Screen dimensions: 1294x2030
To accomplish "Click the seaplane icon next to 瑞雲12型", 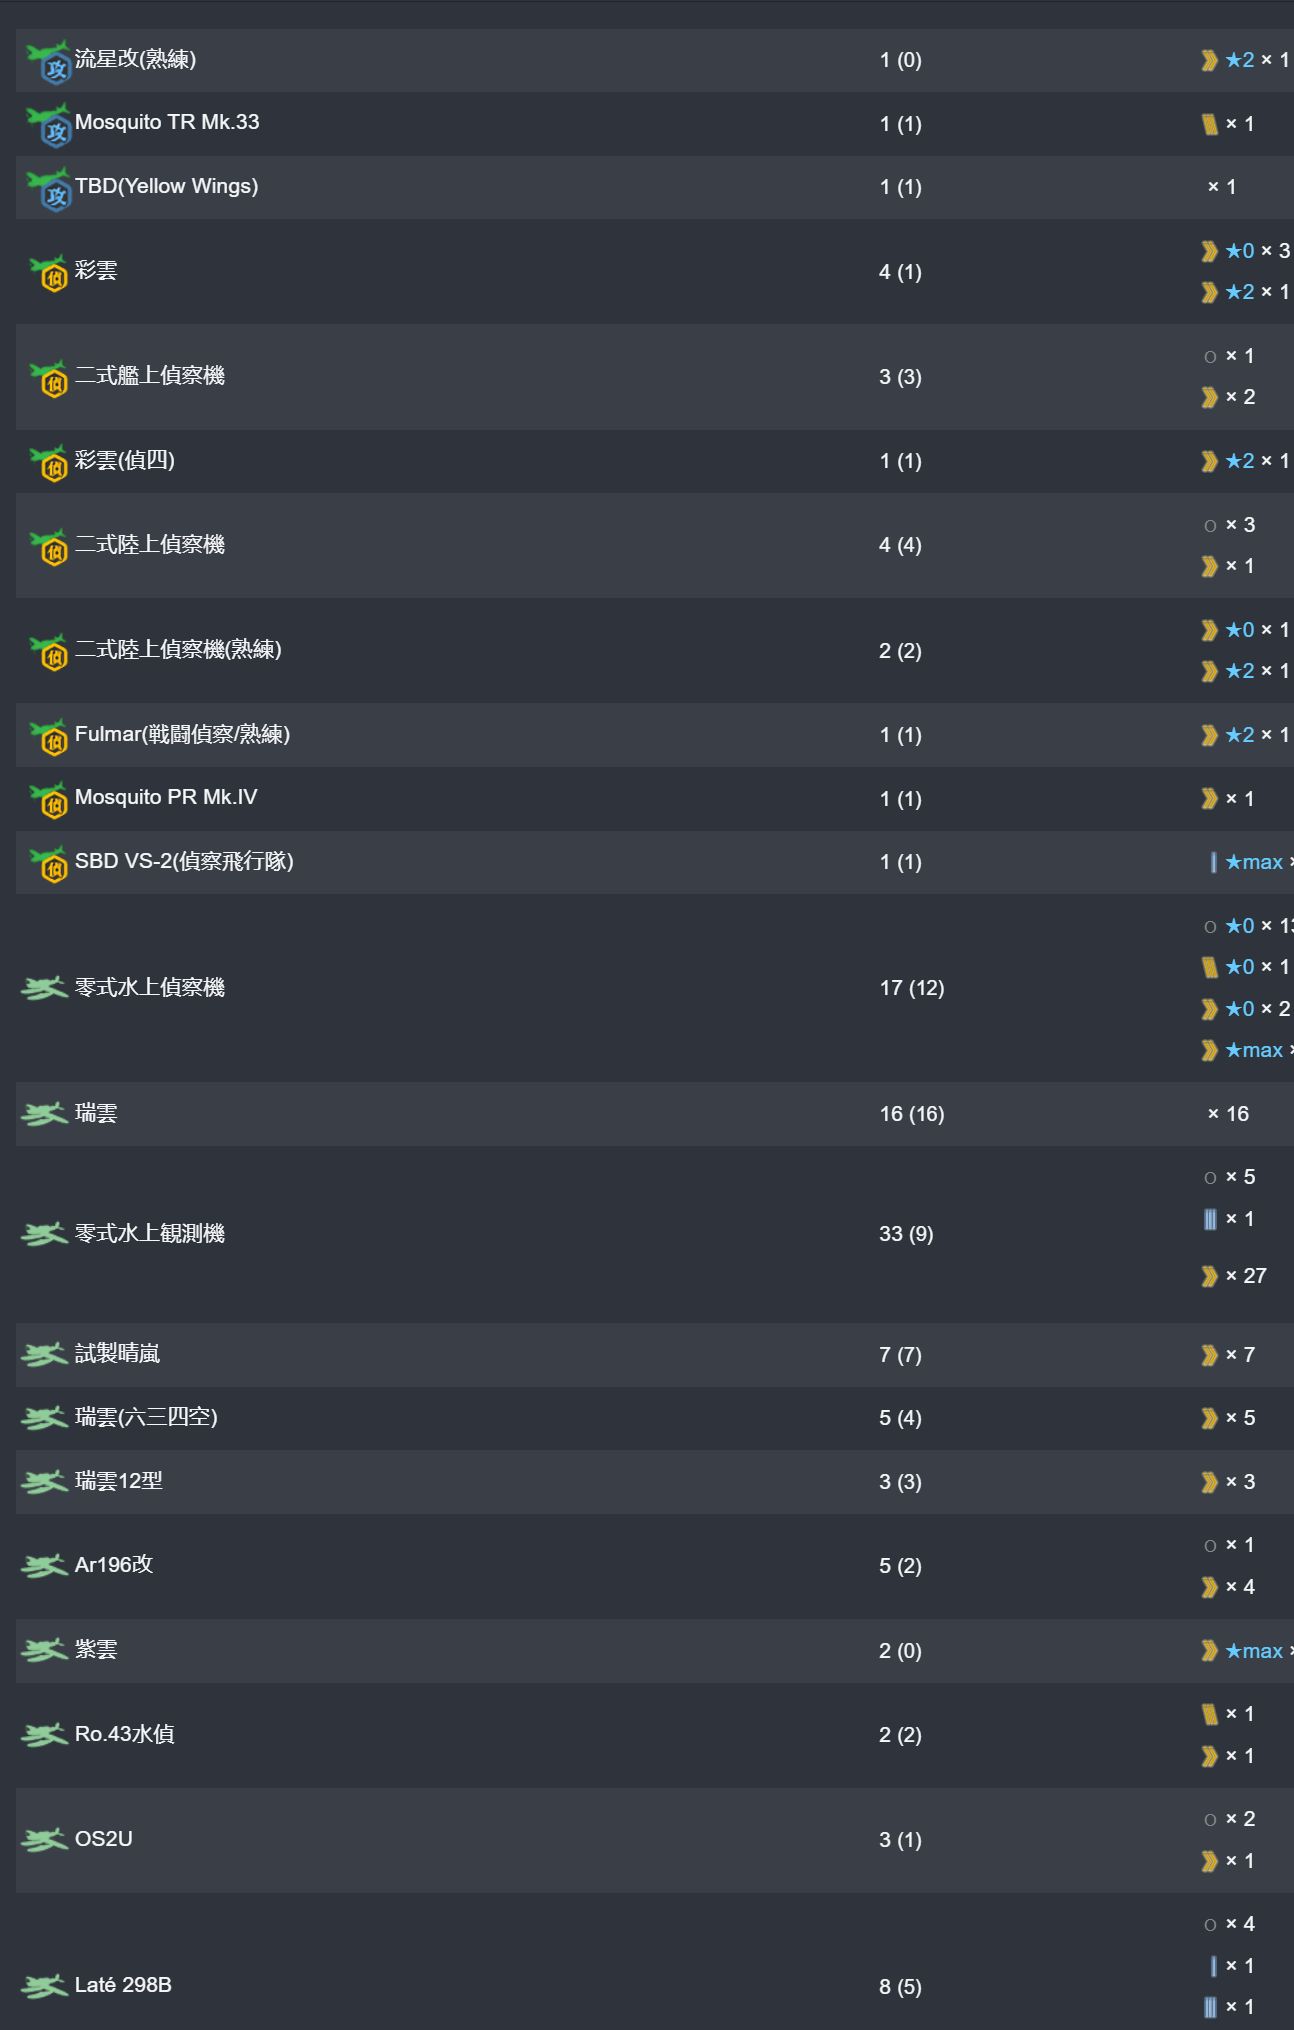I will pos(44,1482).
